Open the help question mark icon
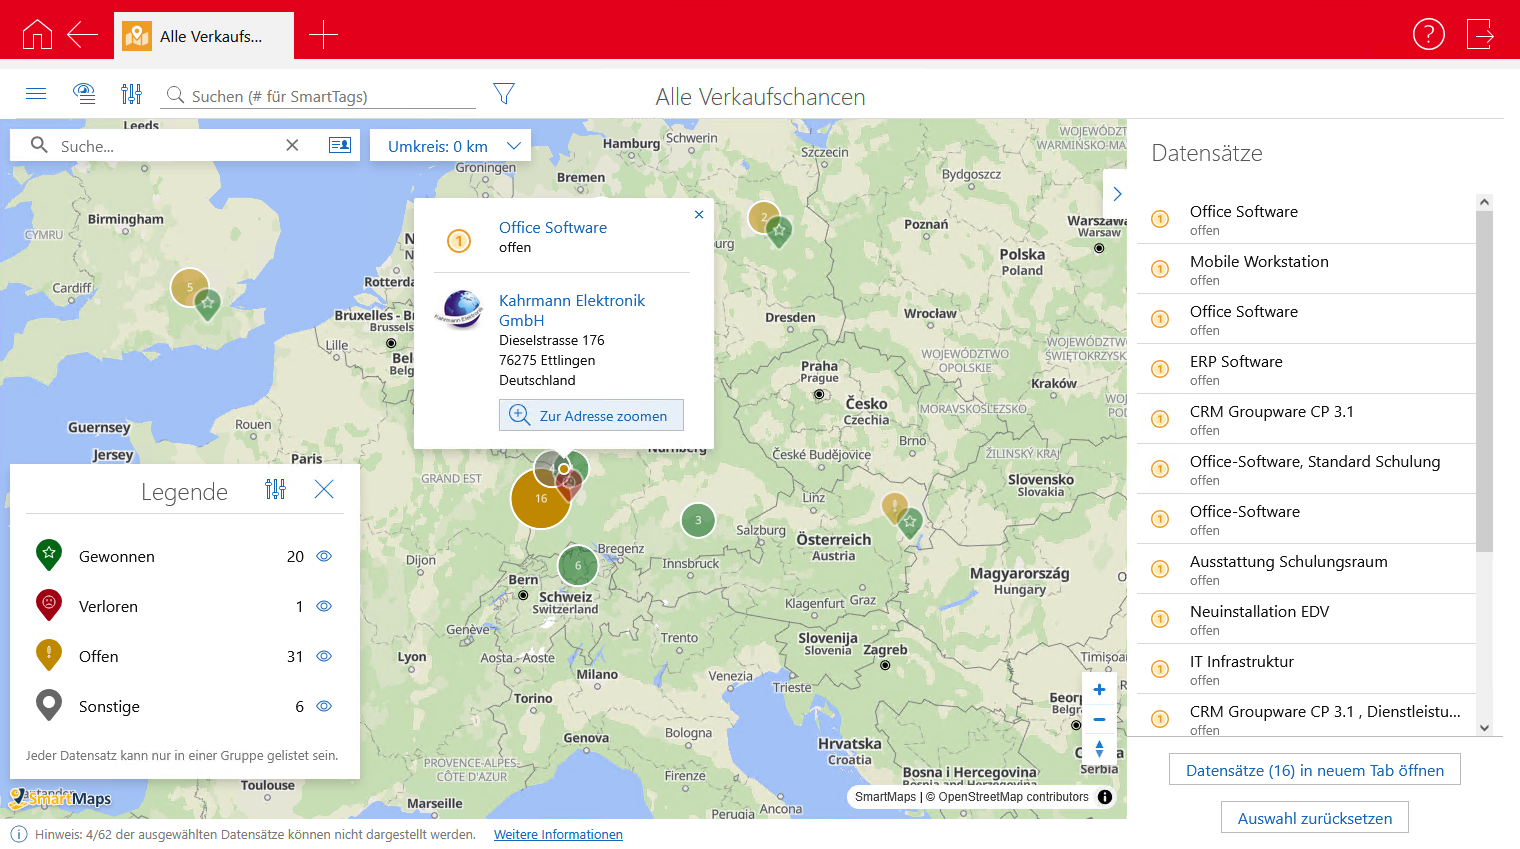 point(1428,35)
